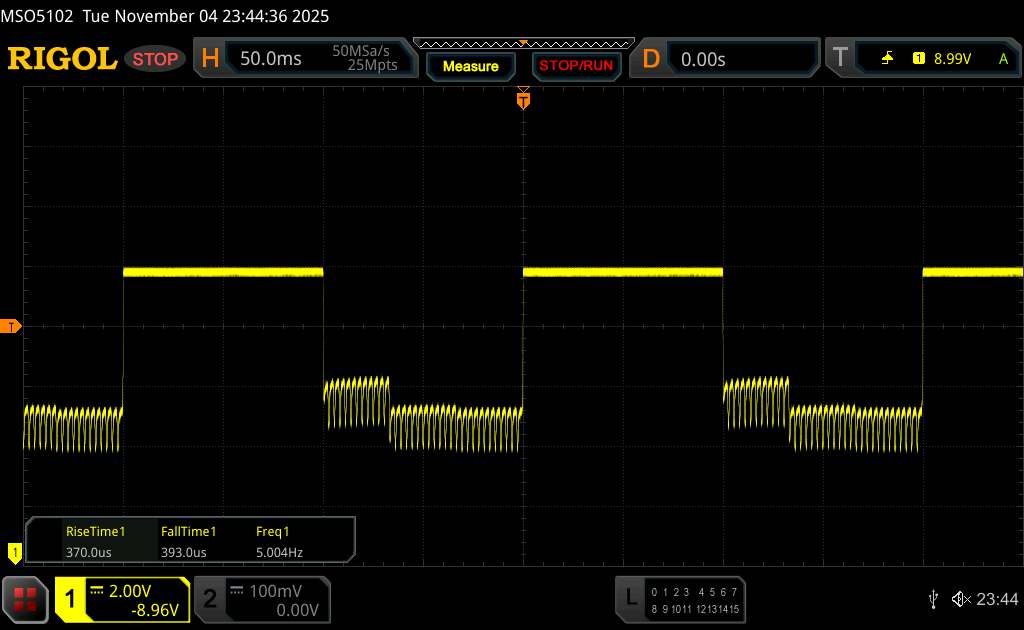1024x630 pixels.
Task: Click the orange trigger position marker at top
Action: pos(522,99)
